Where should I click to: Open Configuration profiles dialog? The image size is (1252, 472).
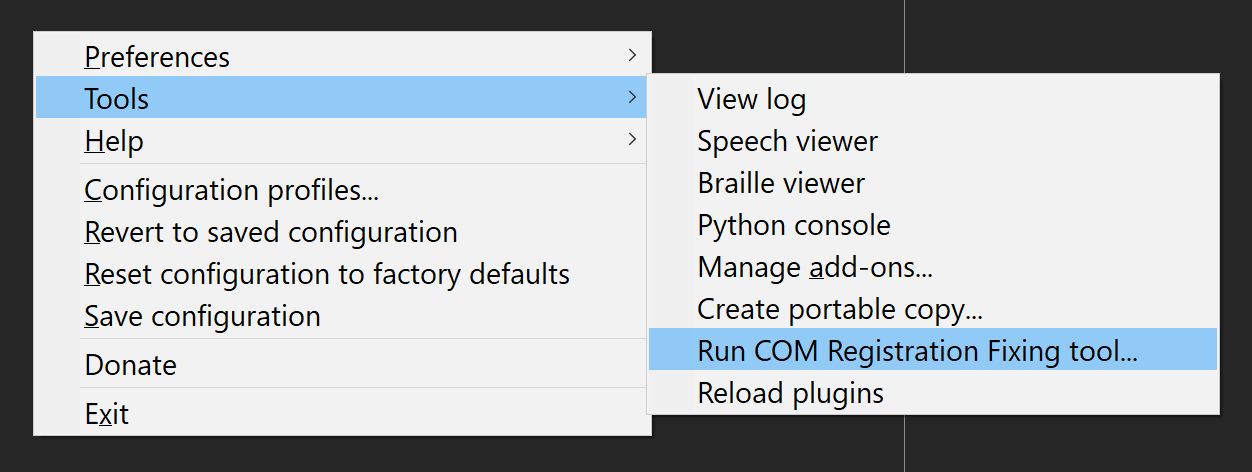click(231, 189)
